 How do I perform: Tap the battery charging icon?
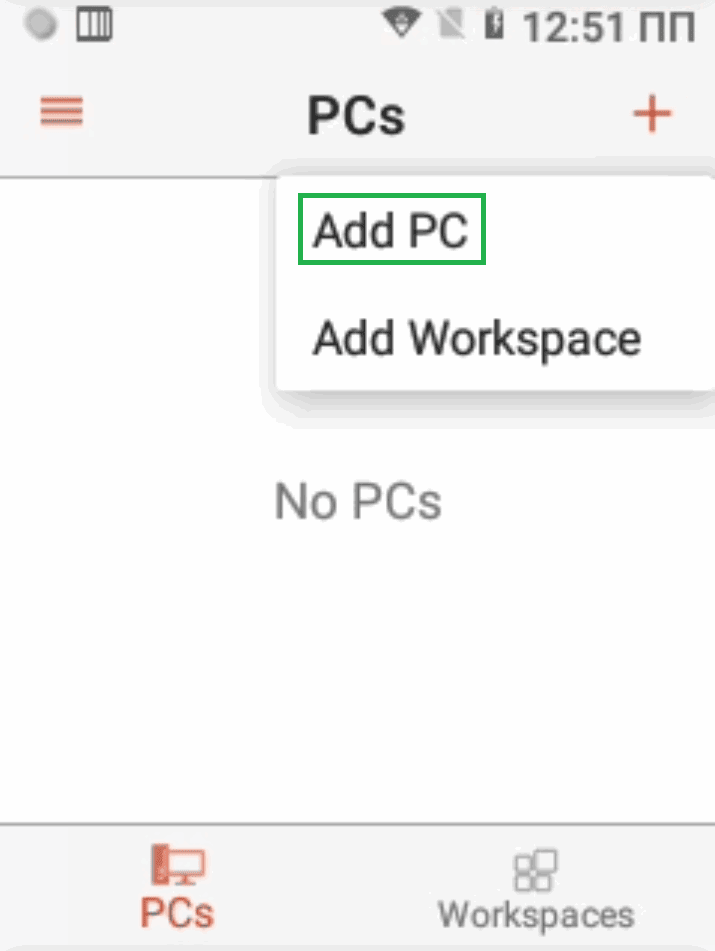tap(493, 26)
